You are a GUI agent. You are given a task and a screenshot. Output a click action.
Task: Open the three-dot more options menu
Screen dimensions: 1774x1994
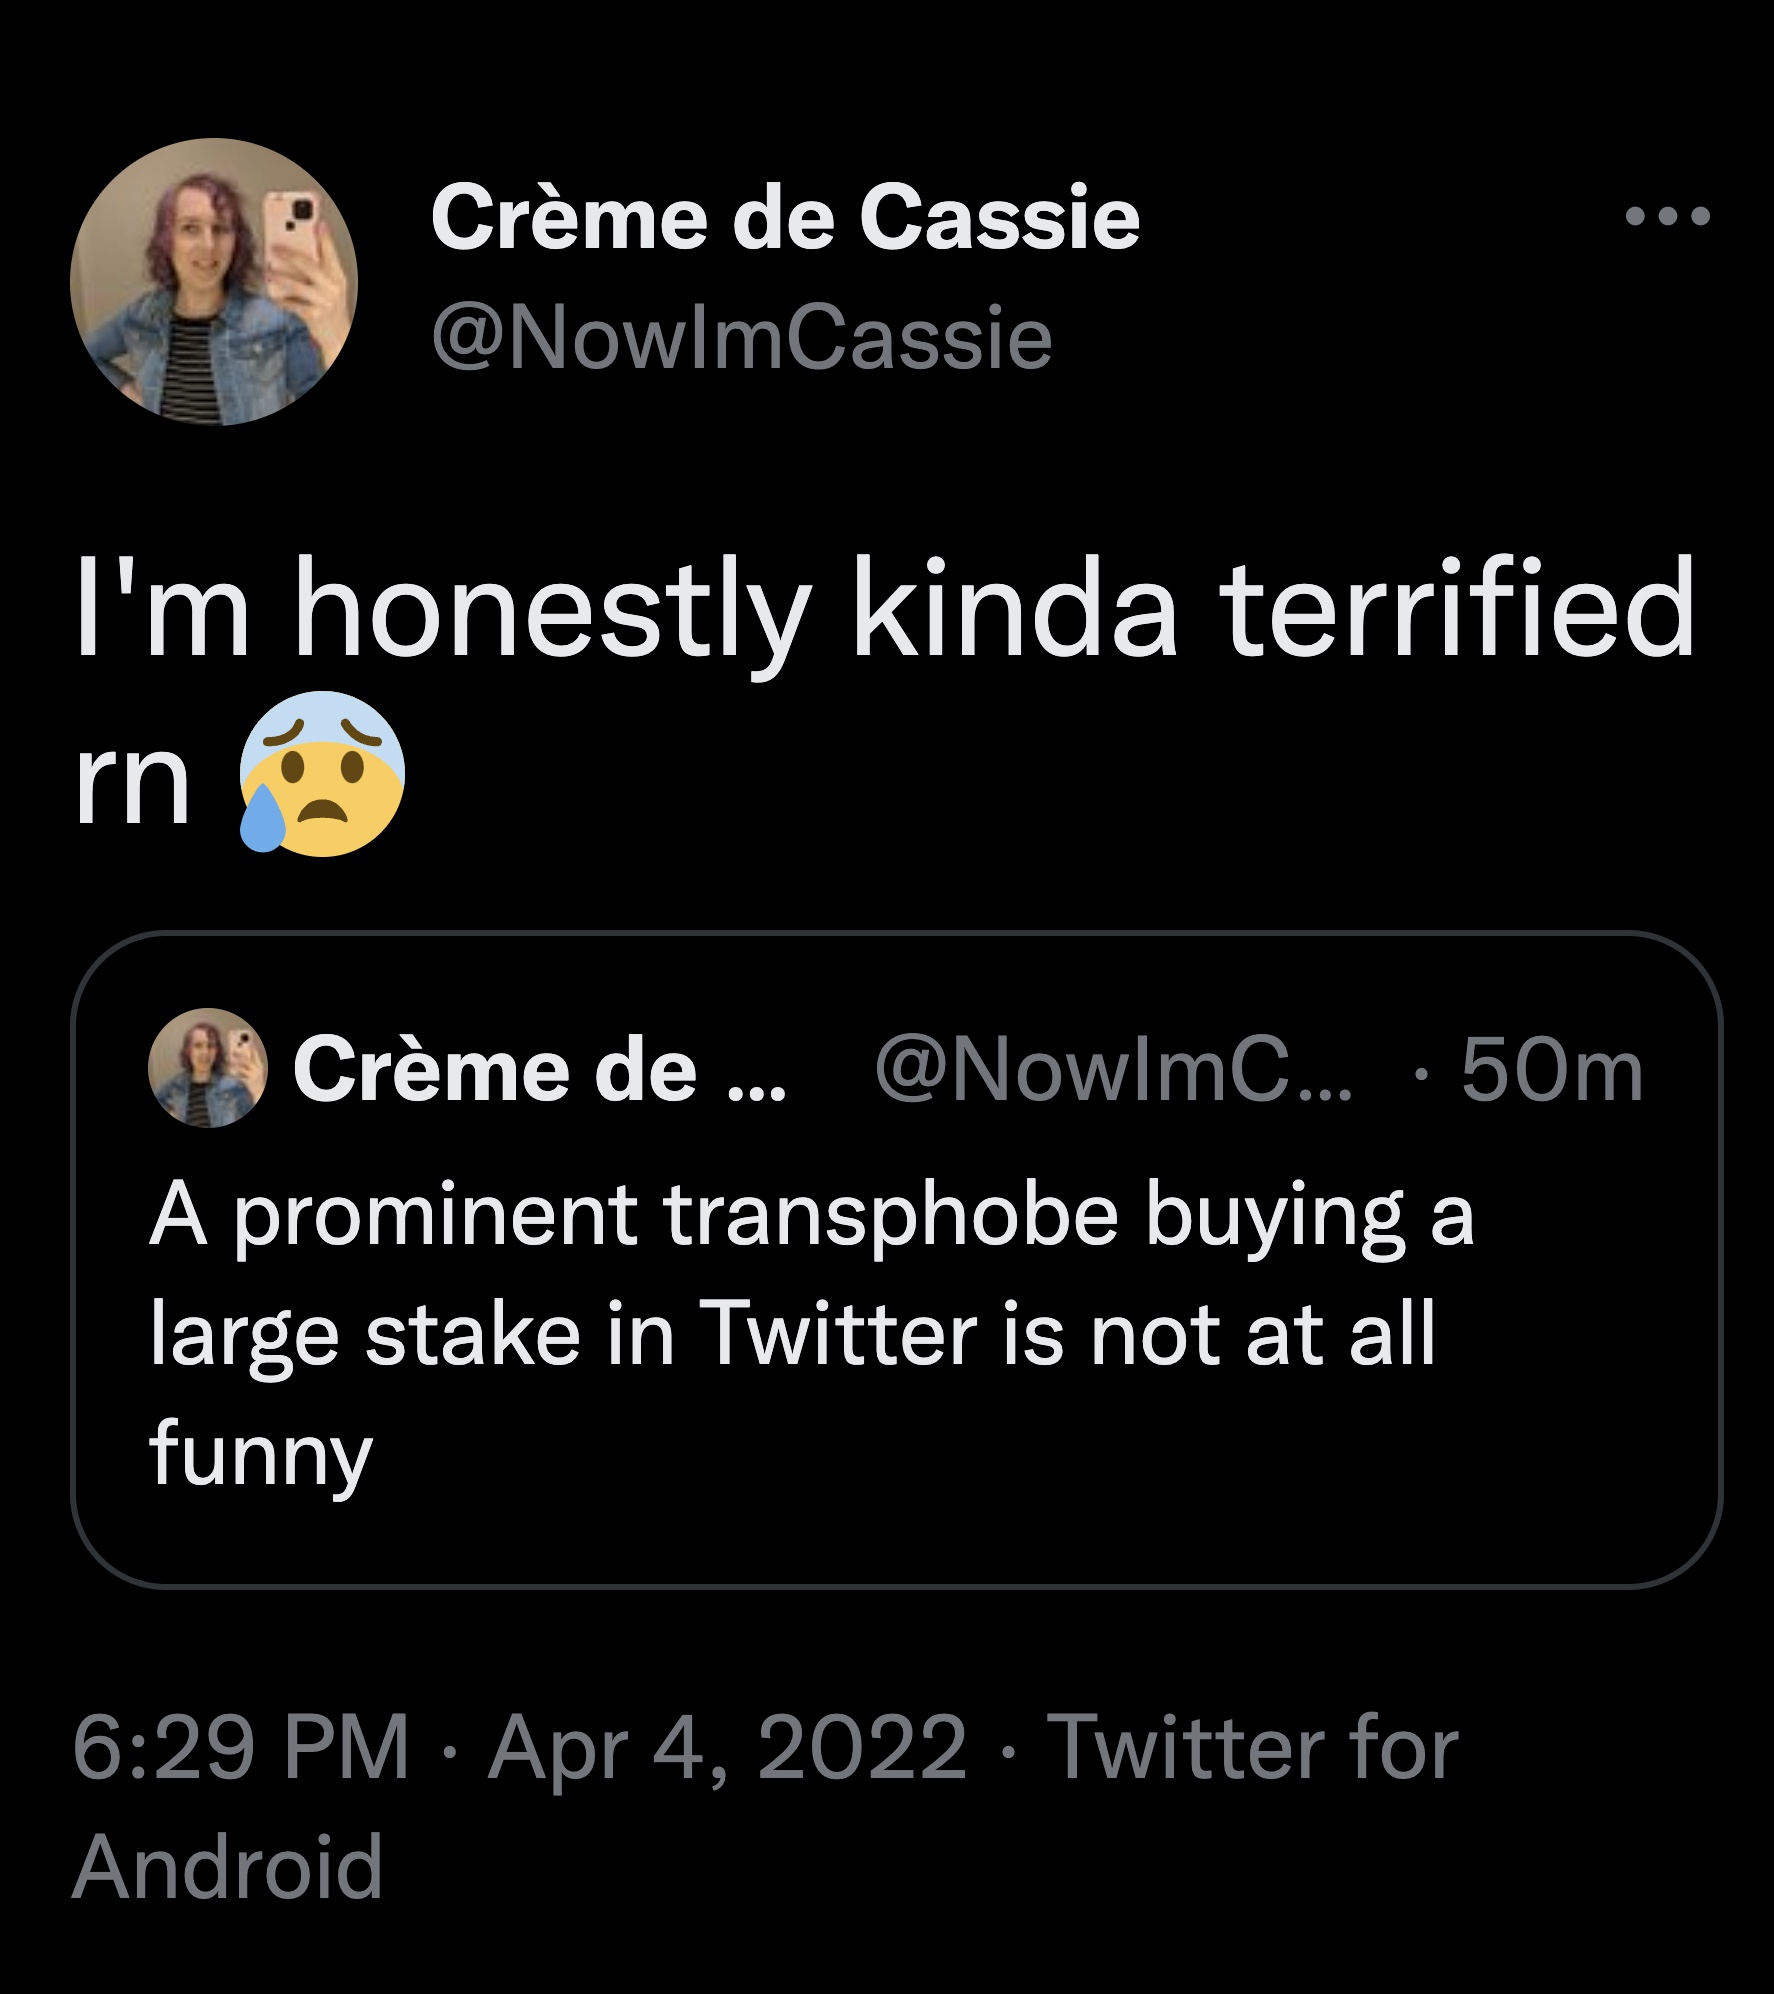click(1667, 215)
